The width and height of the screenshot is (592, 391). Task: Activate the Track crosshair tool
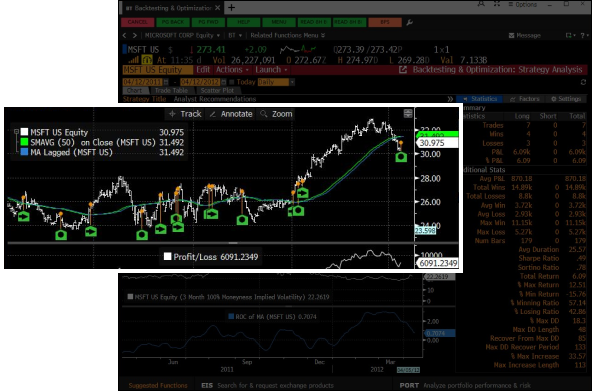185,114
